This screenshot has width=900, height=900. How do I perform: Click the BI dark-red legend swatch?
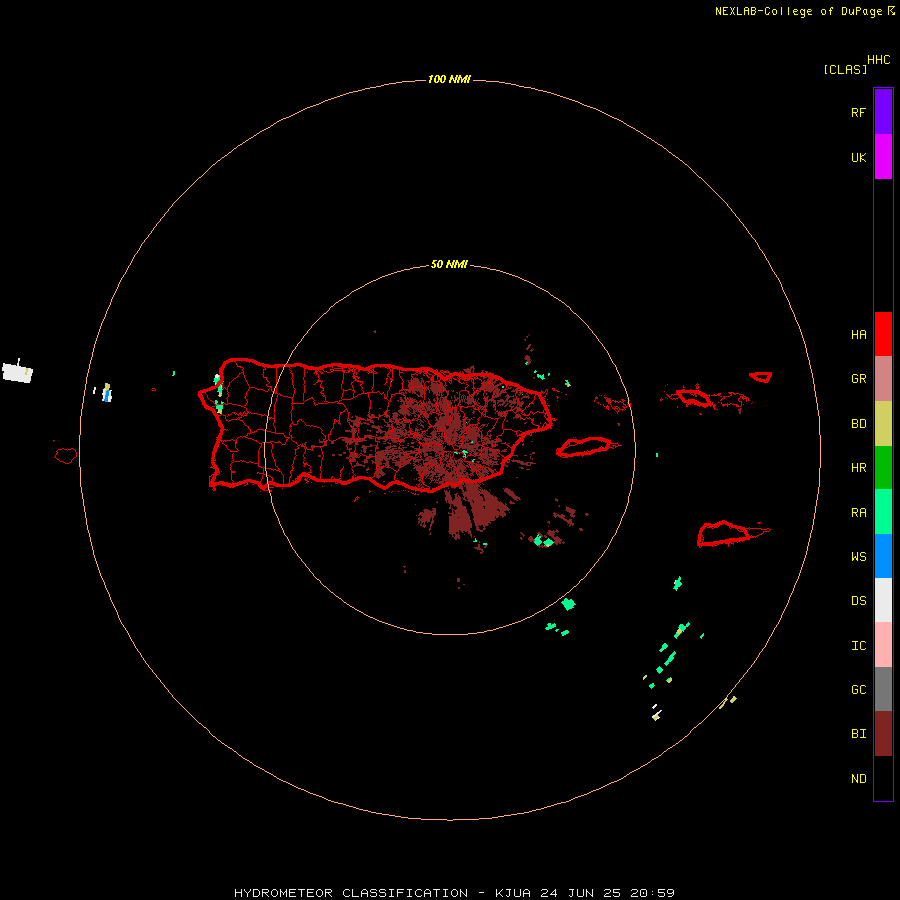point(883,734)
